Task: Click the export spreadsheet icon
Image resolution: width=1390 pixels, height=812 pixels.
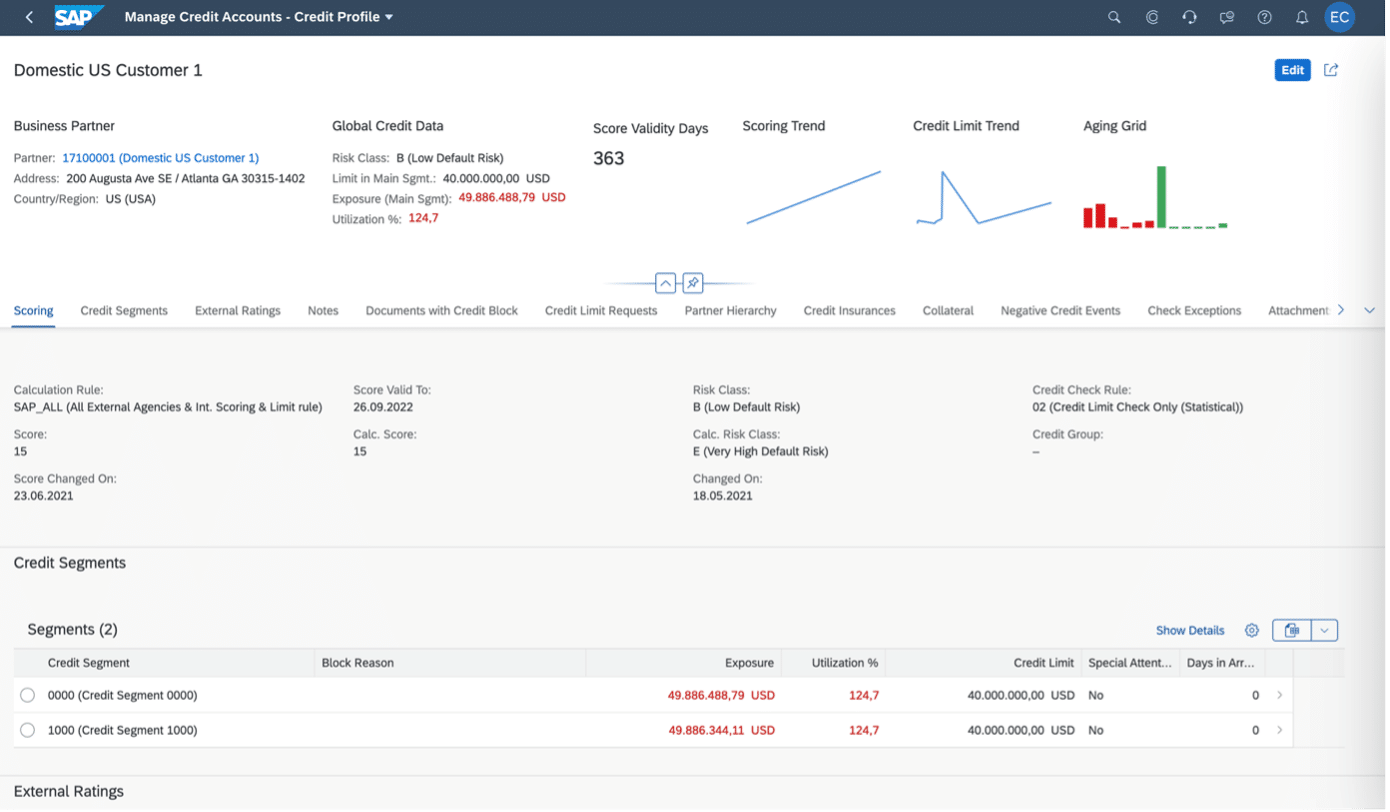Action: point(1291,630)
